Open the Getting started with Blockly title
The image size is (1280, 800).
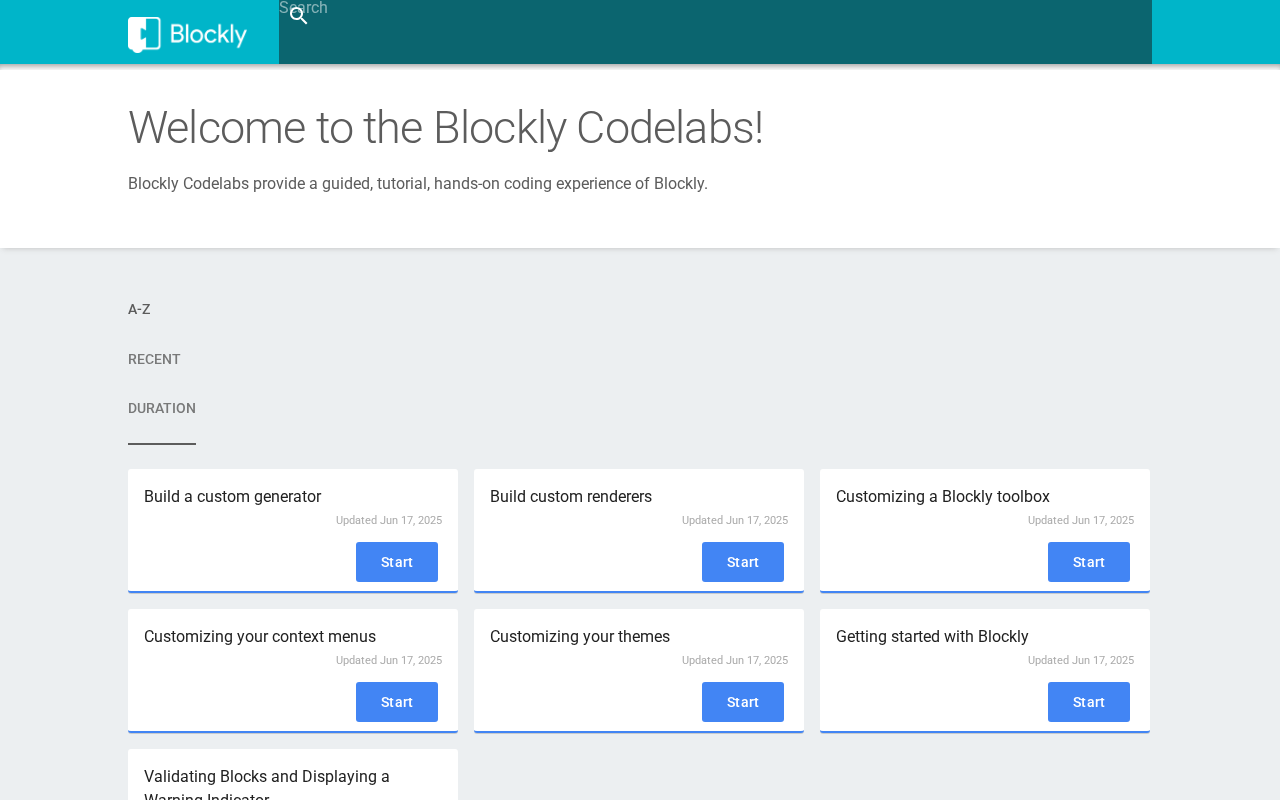(x=932, y=637)
